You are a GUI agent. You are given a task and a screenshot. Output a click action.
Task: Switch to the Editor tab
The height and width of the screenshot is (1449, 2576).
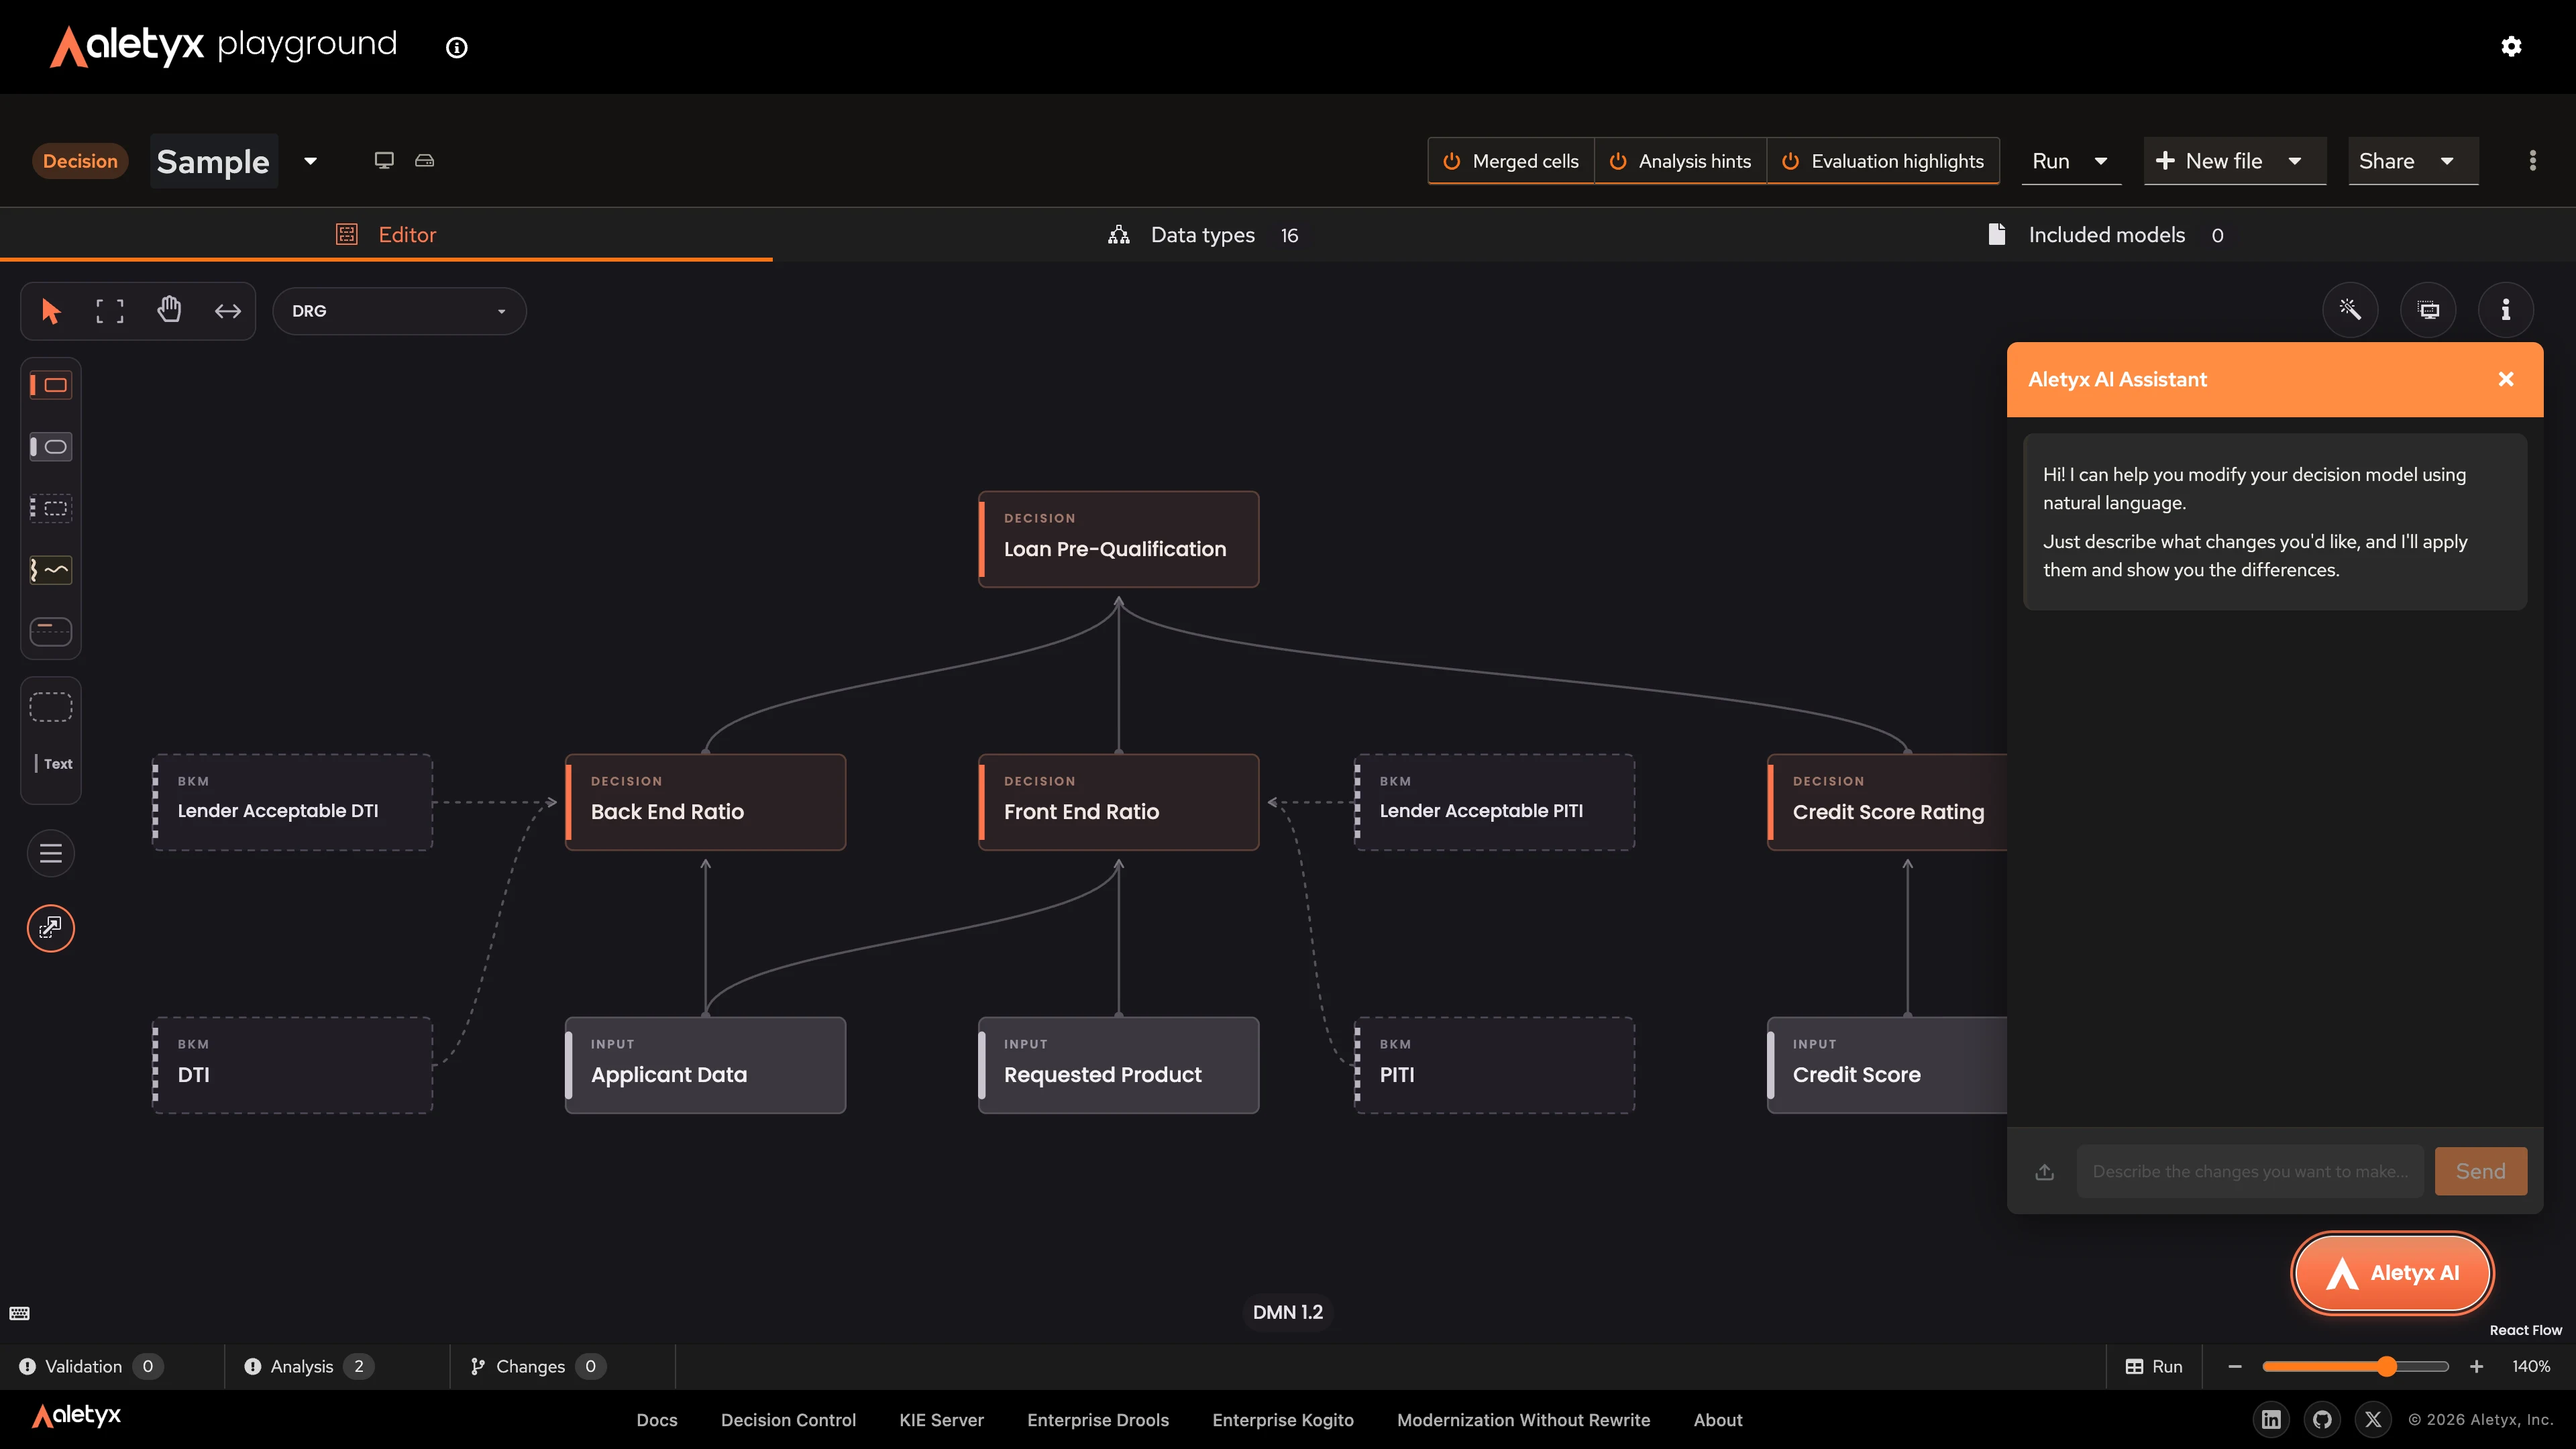point(386,235)
